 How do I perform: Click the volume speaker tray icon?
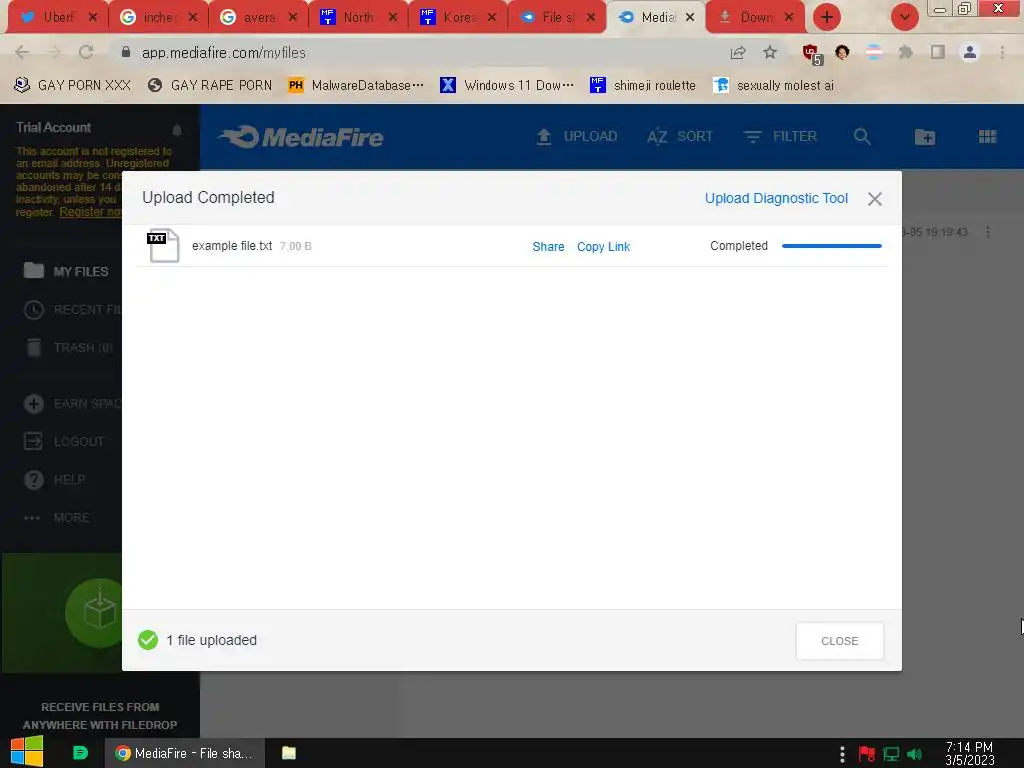click(x=915, y=754)
